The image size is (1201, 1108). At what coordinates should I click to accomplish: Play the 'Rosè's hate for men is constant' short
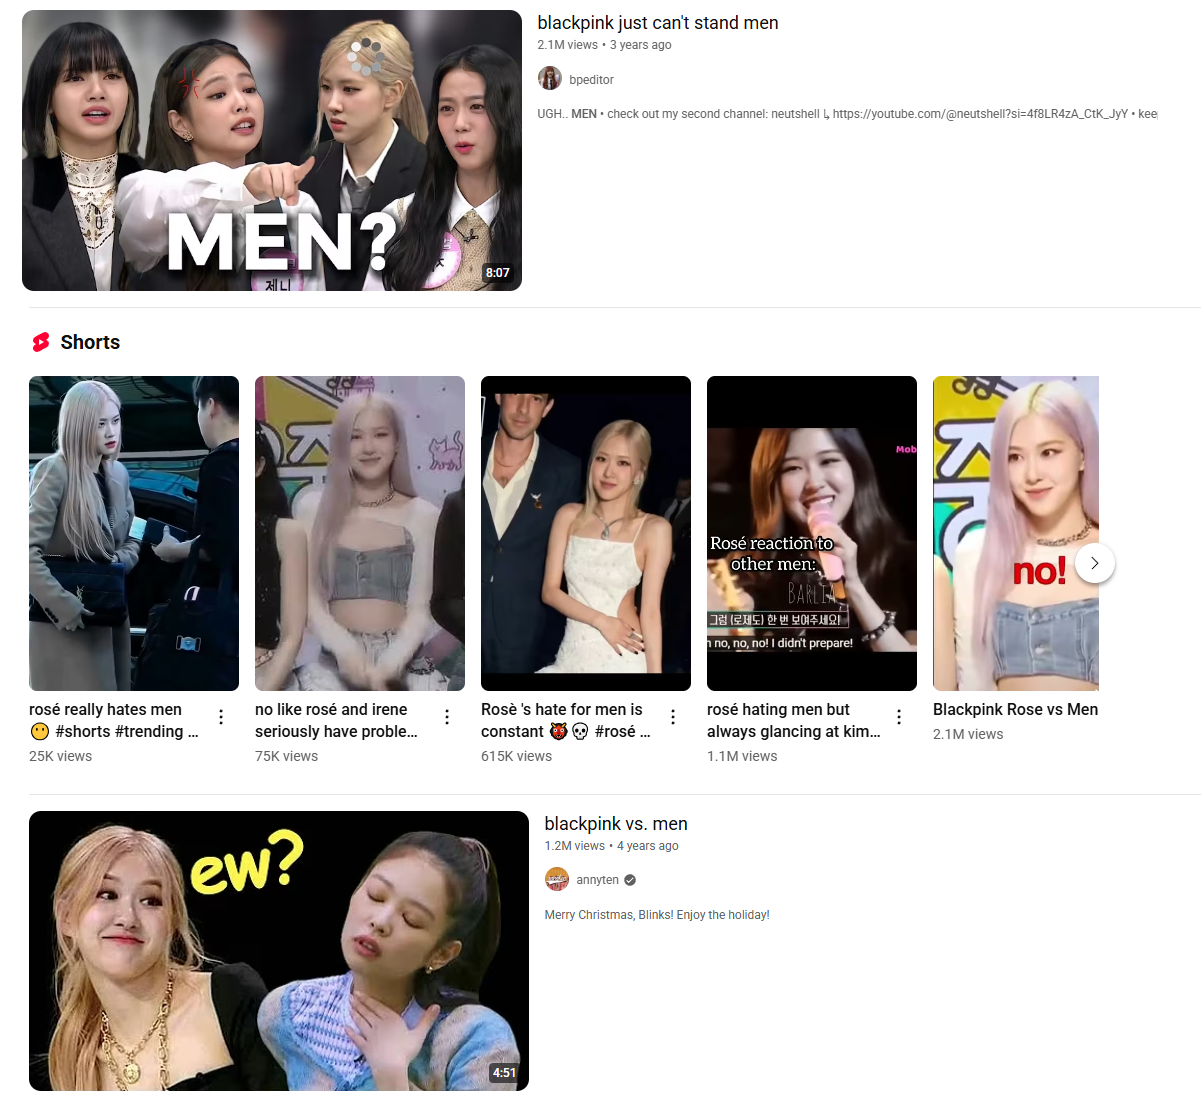click(x=586, y=533)
